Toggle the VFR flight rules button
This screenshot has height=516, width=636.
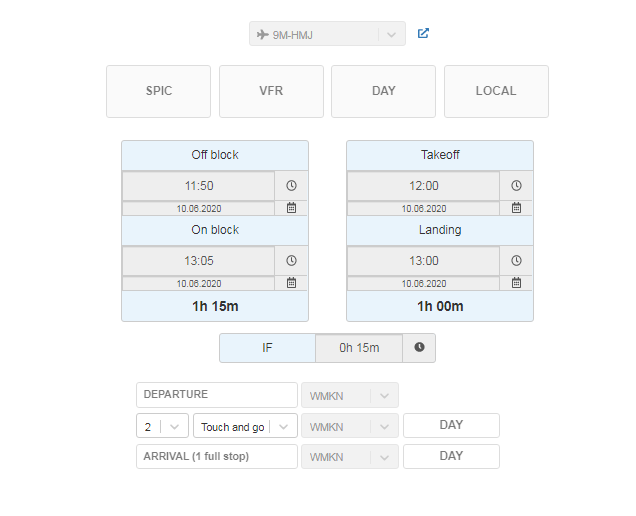point(271,91)
